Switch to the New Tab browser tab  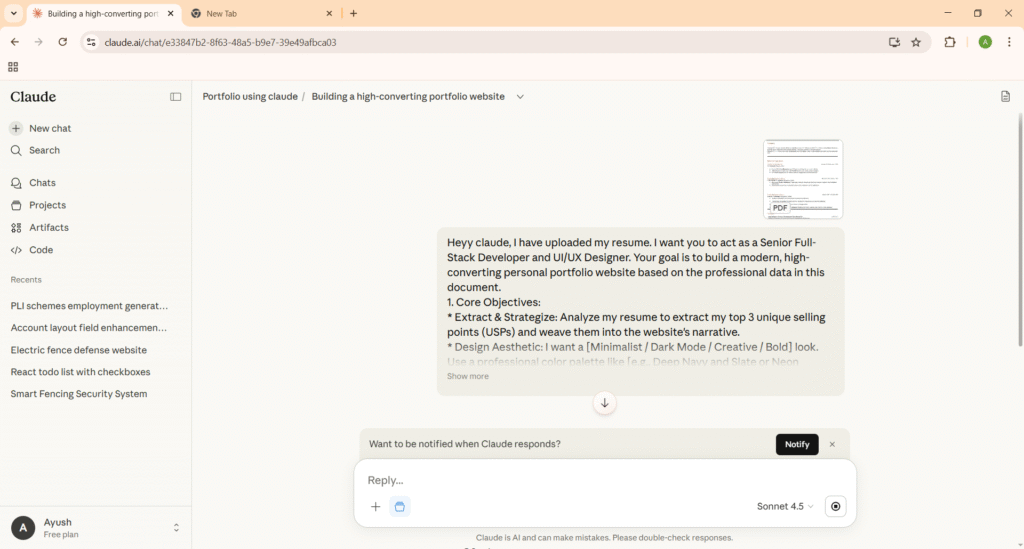(x=258, y=14)
